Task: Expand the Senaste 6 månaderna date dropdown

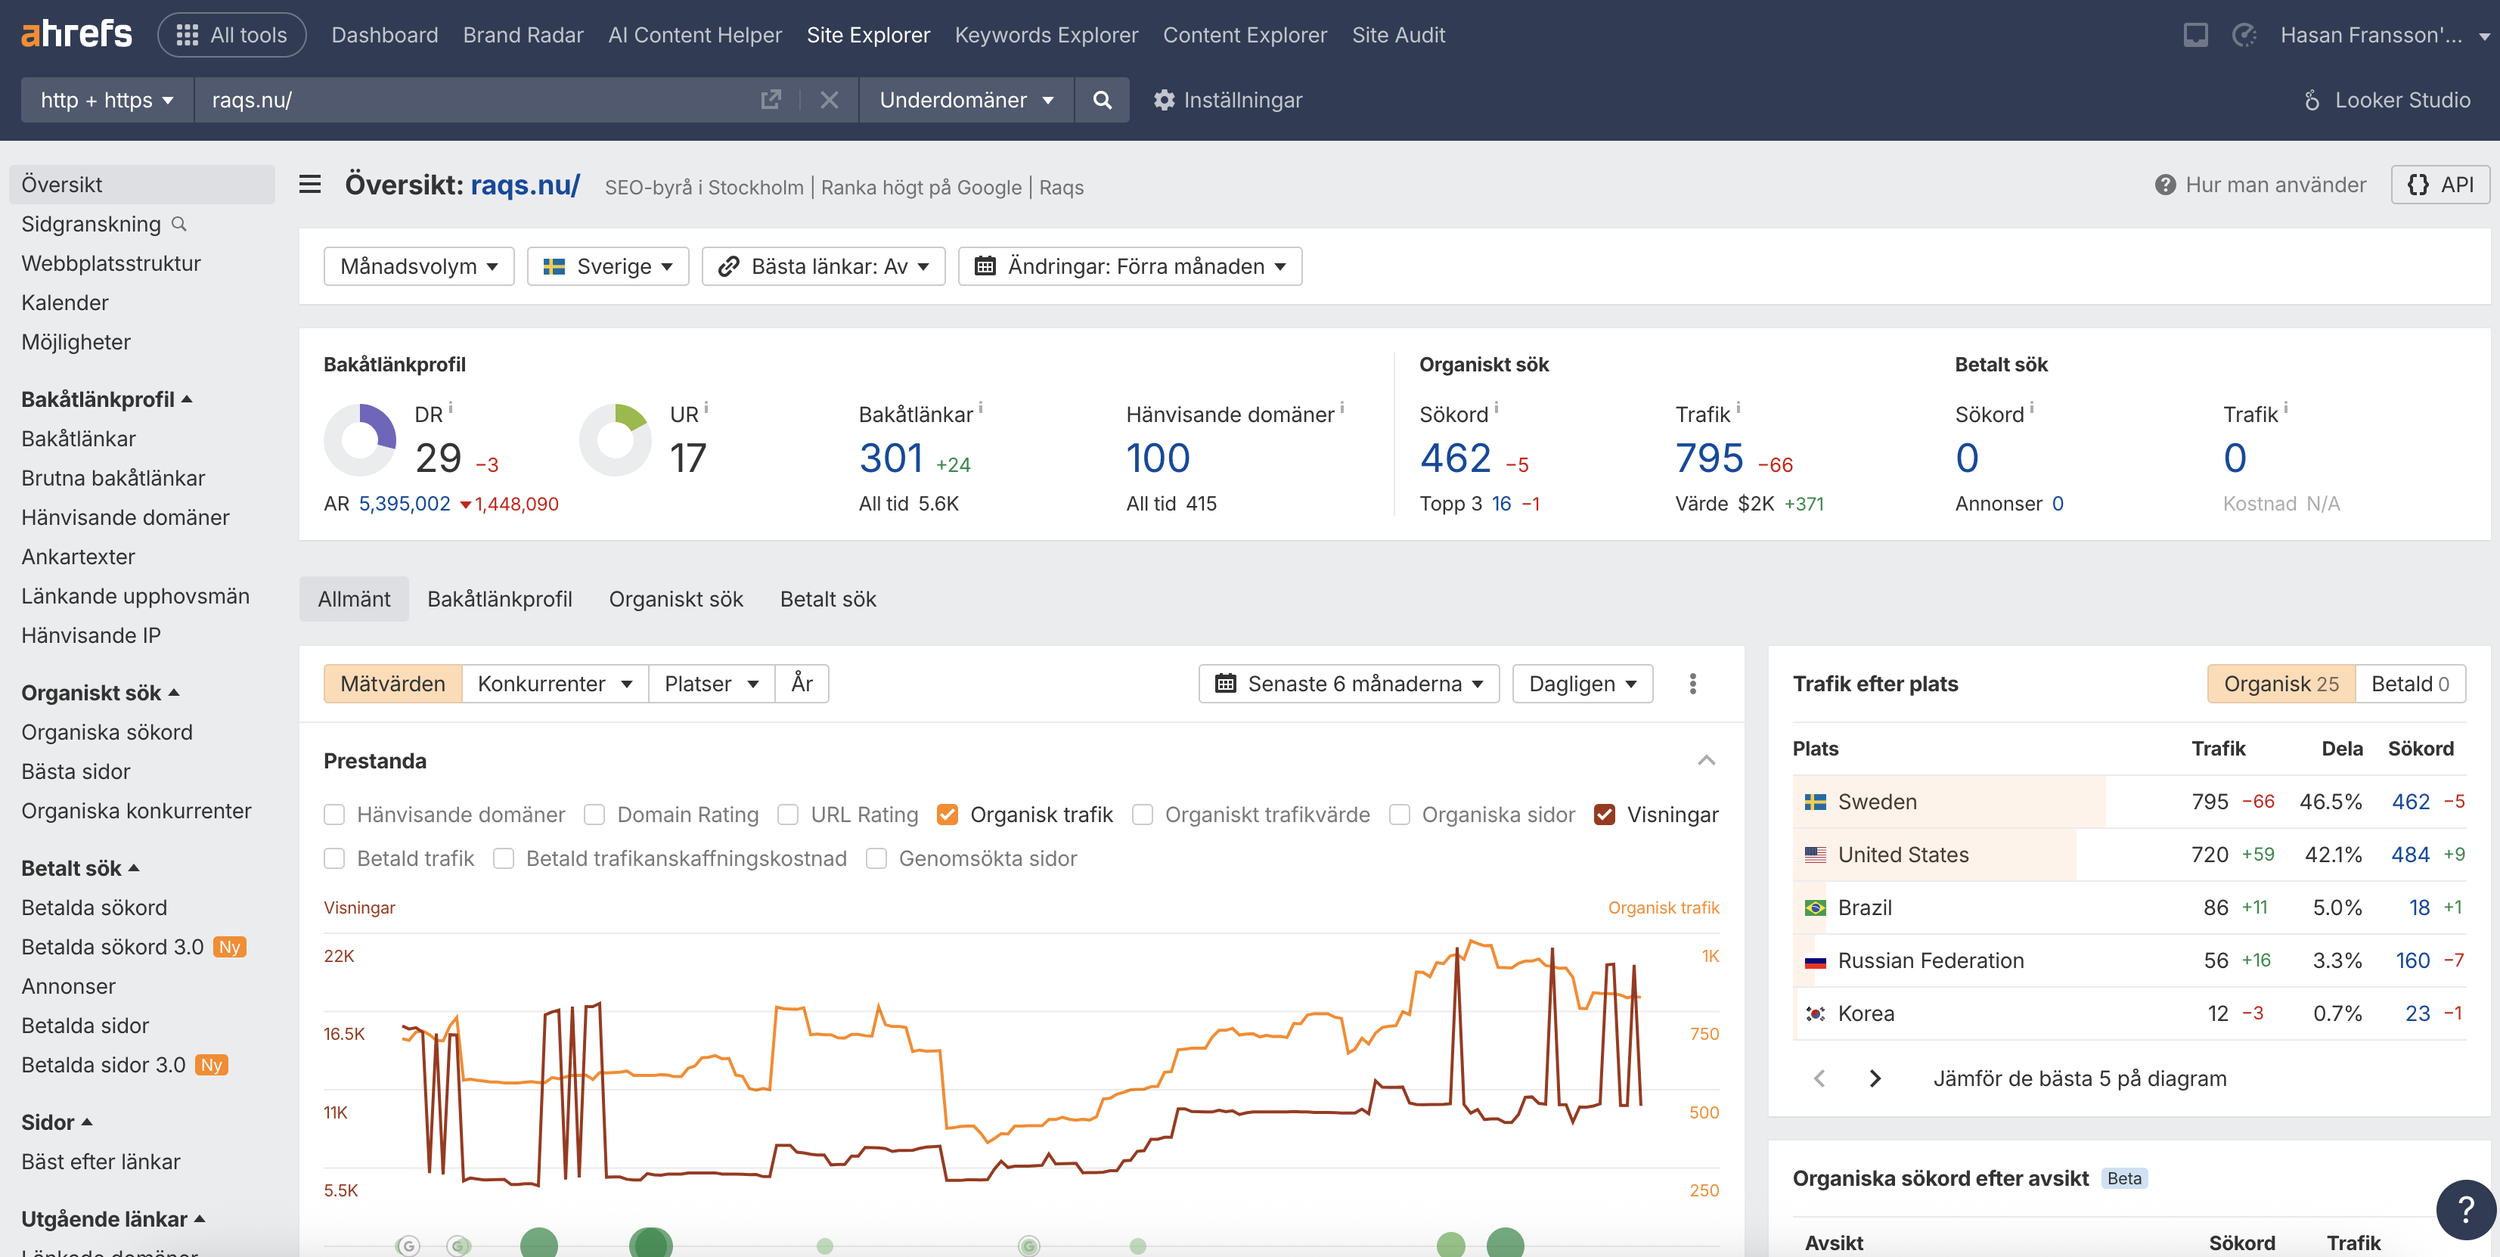Action: pyautogui.click(x=1349, y=684)
